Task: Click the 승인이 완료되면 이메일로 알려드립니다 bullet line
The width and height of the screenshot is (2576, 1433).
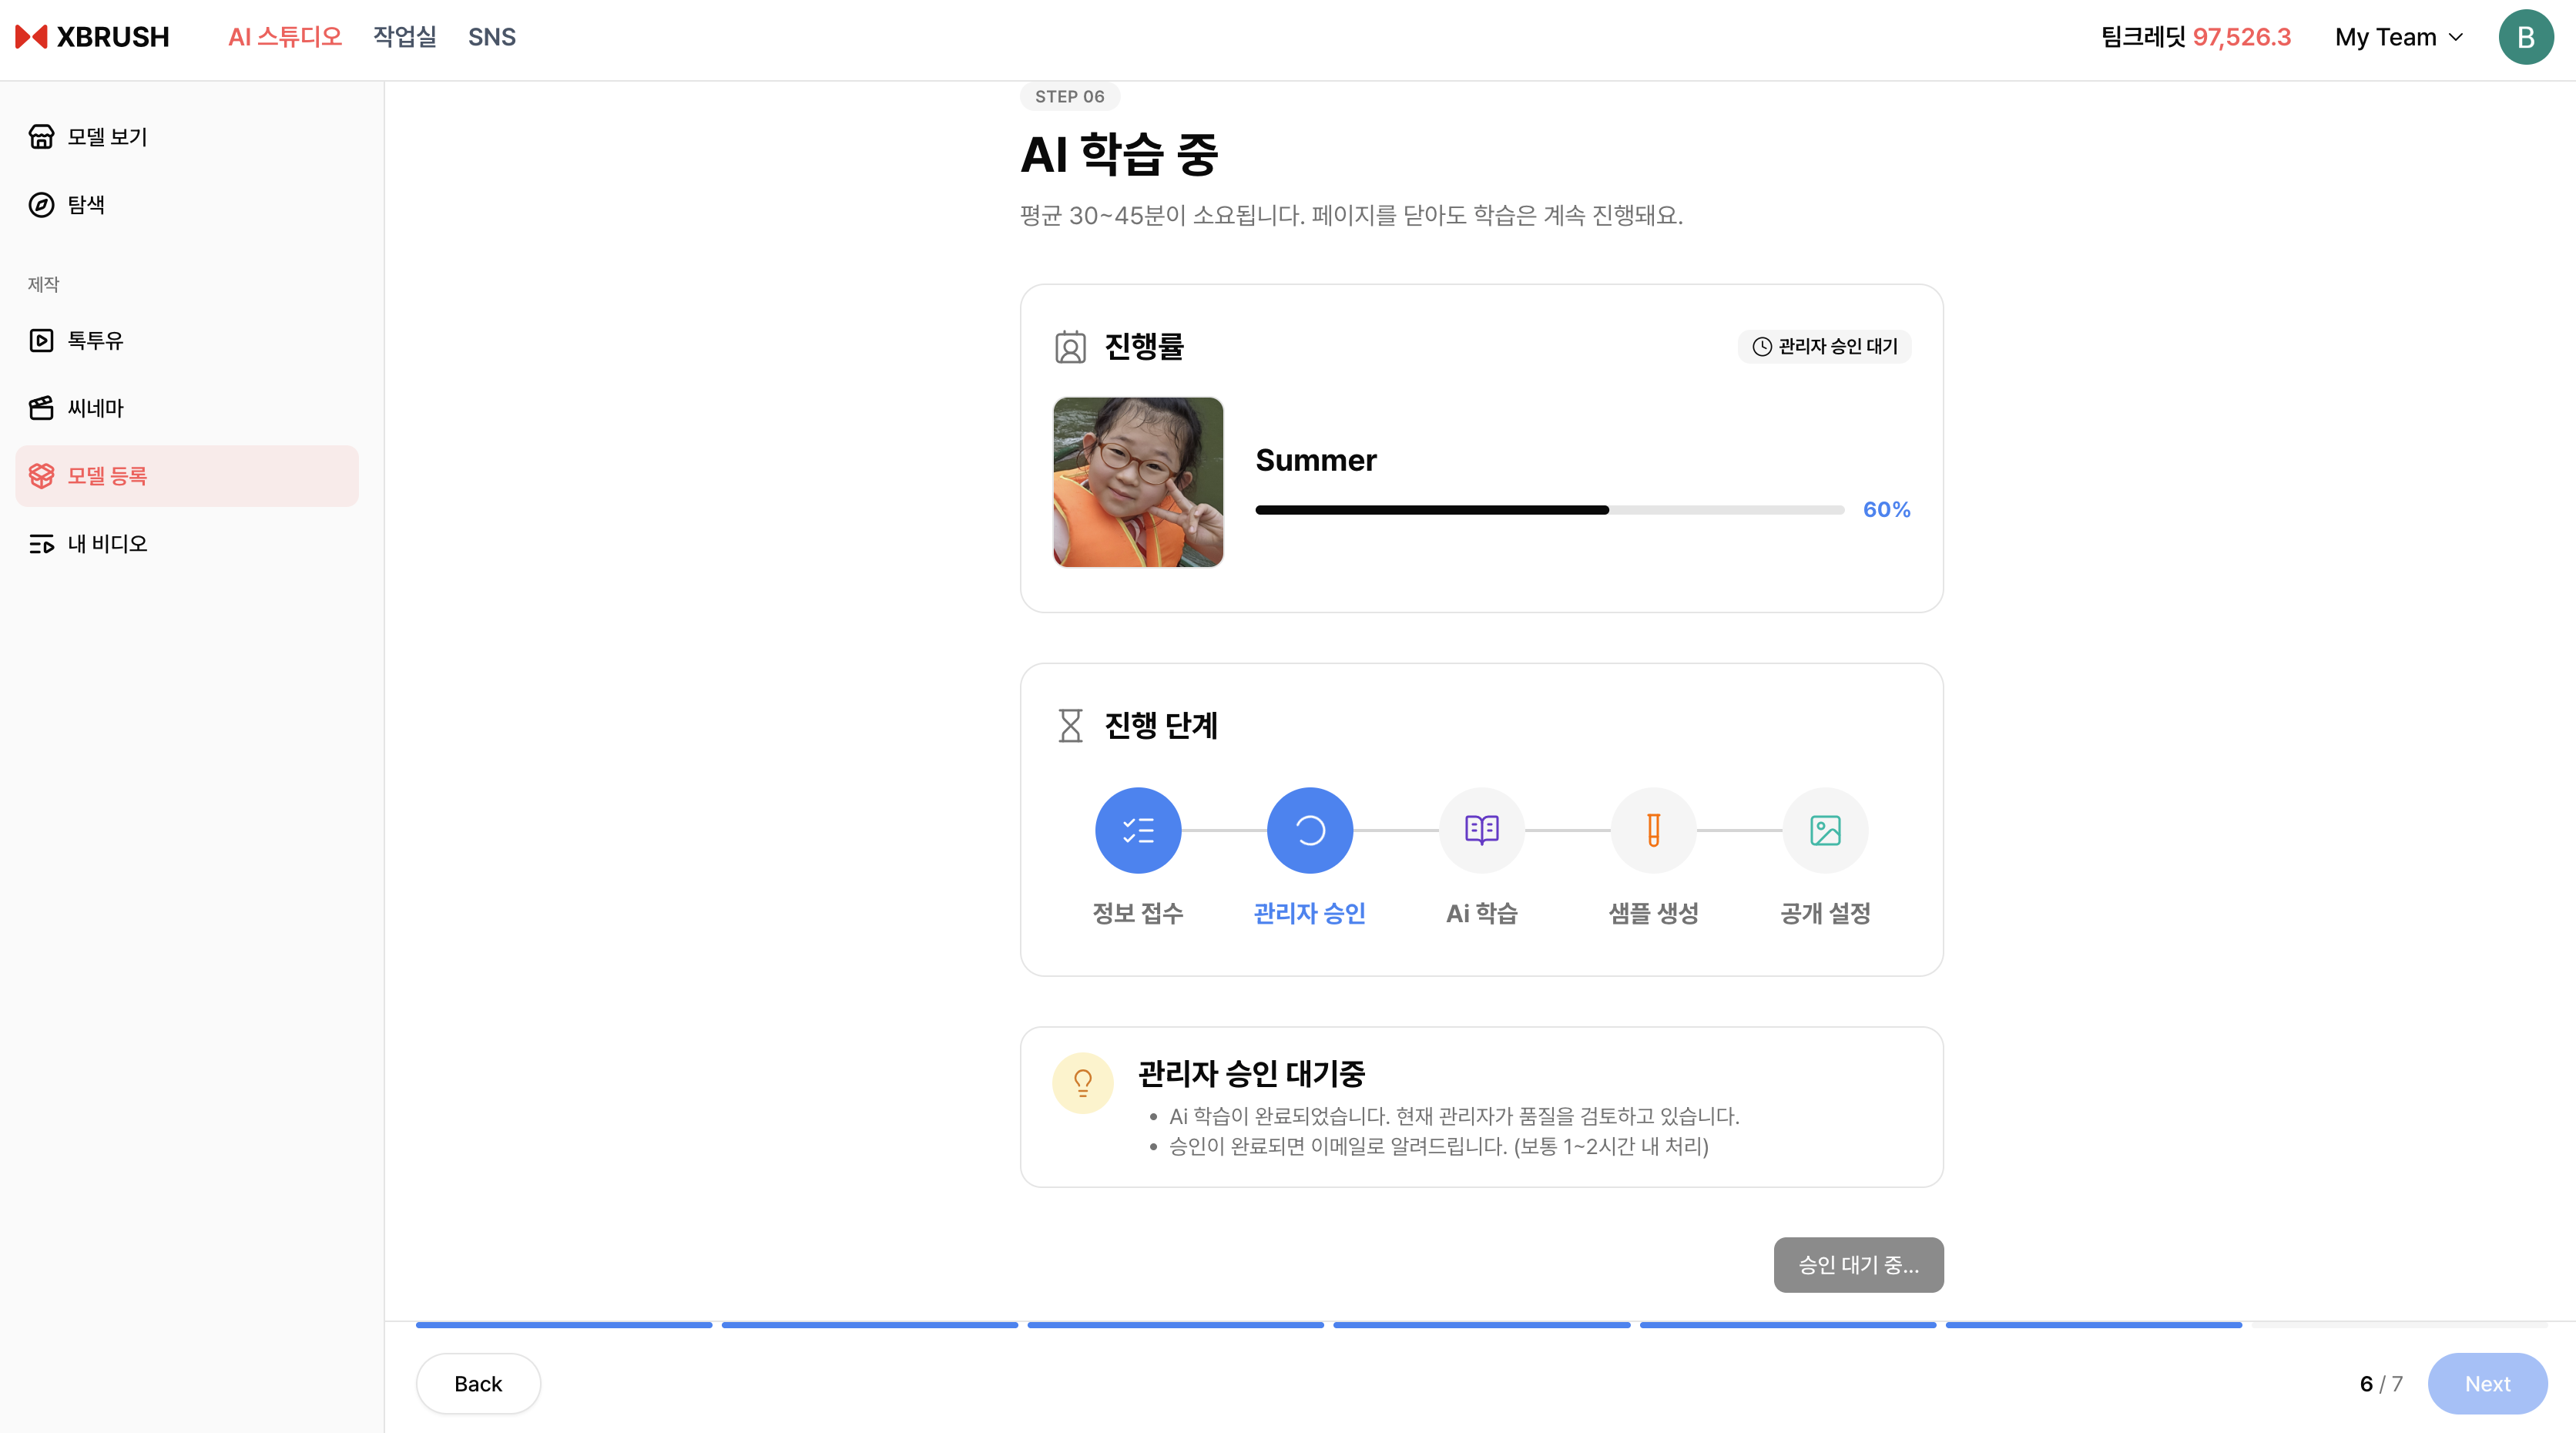Action: pos(1439,1146)
